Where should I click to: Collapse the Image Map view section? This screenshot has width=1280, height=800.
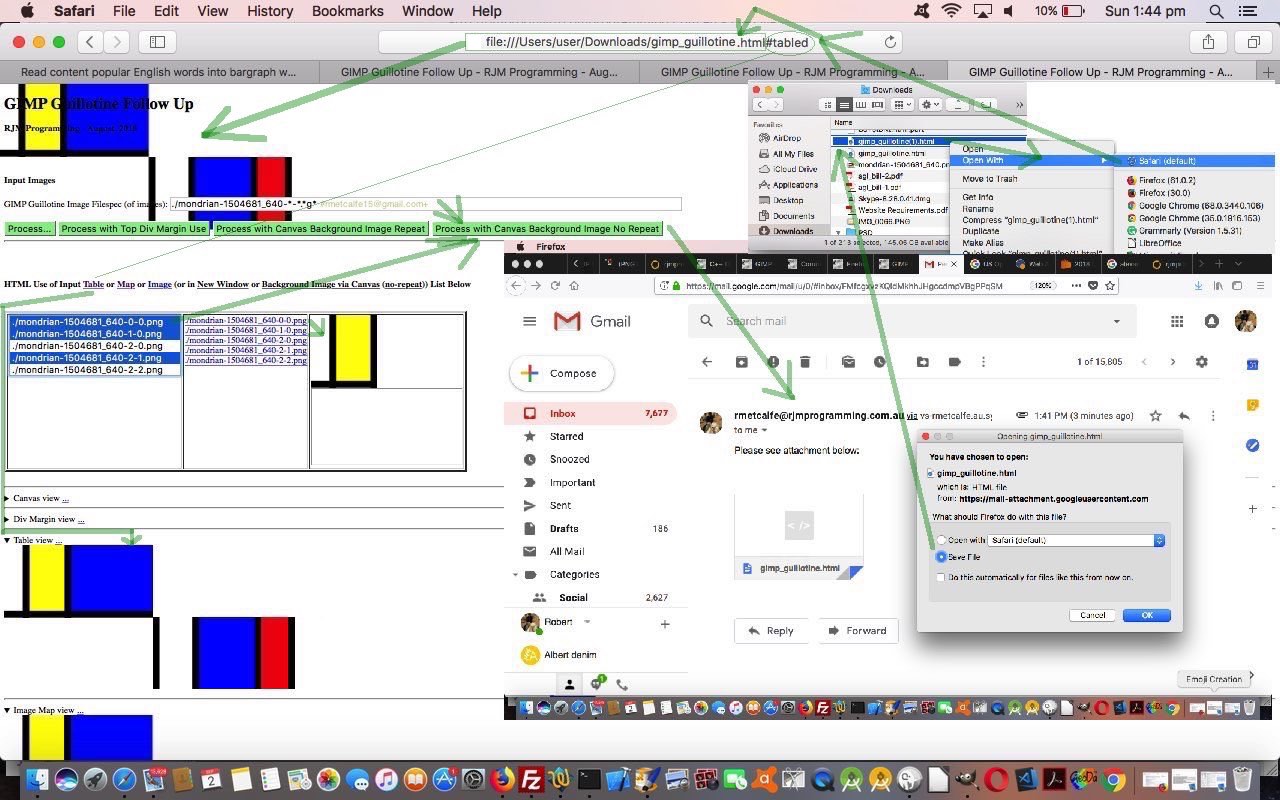pyautogui.click(x=7, y=710)
